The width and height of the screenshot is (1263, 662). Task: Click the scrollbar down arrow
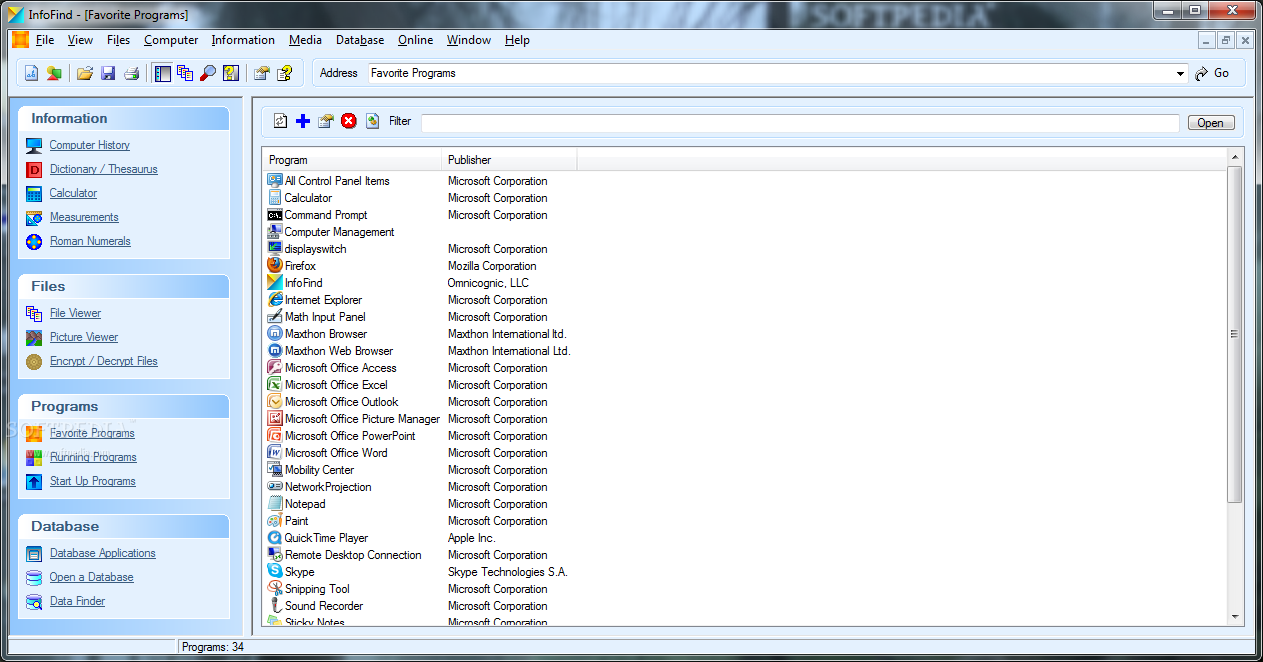tap(1234, 617)
